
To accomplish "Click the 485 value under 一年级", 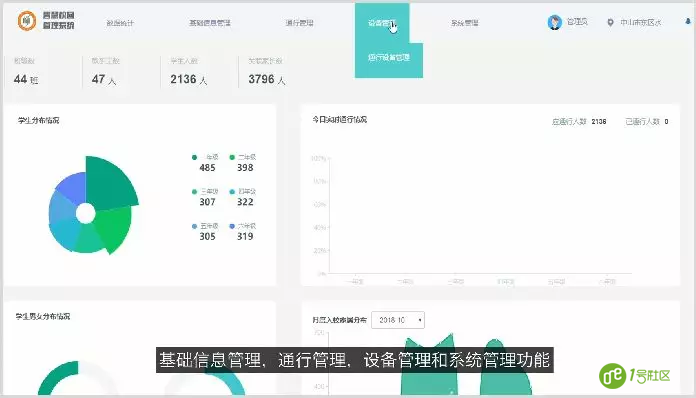I will pyautogui.click(x=207, y=168).
